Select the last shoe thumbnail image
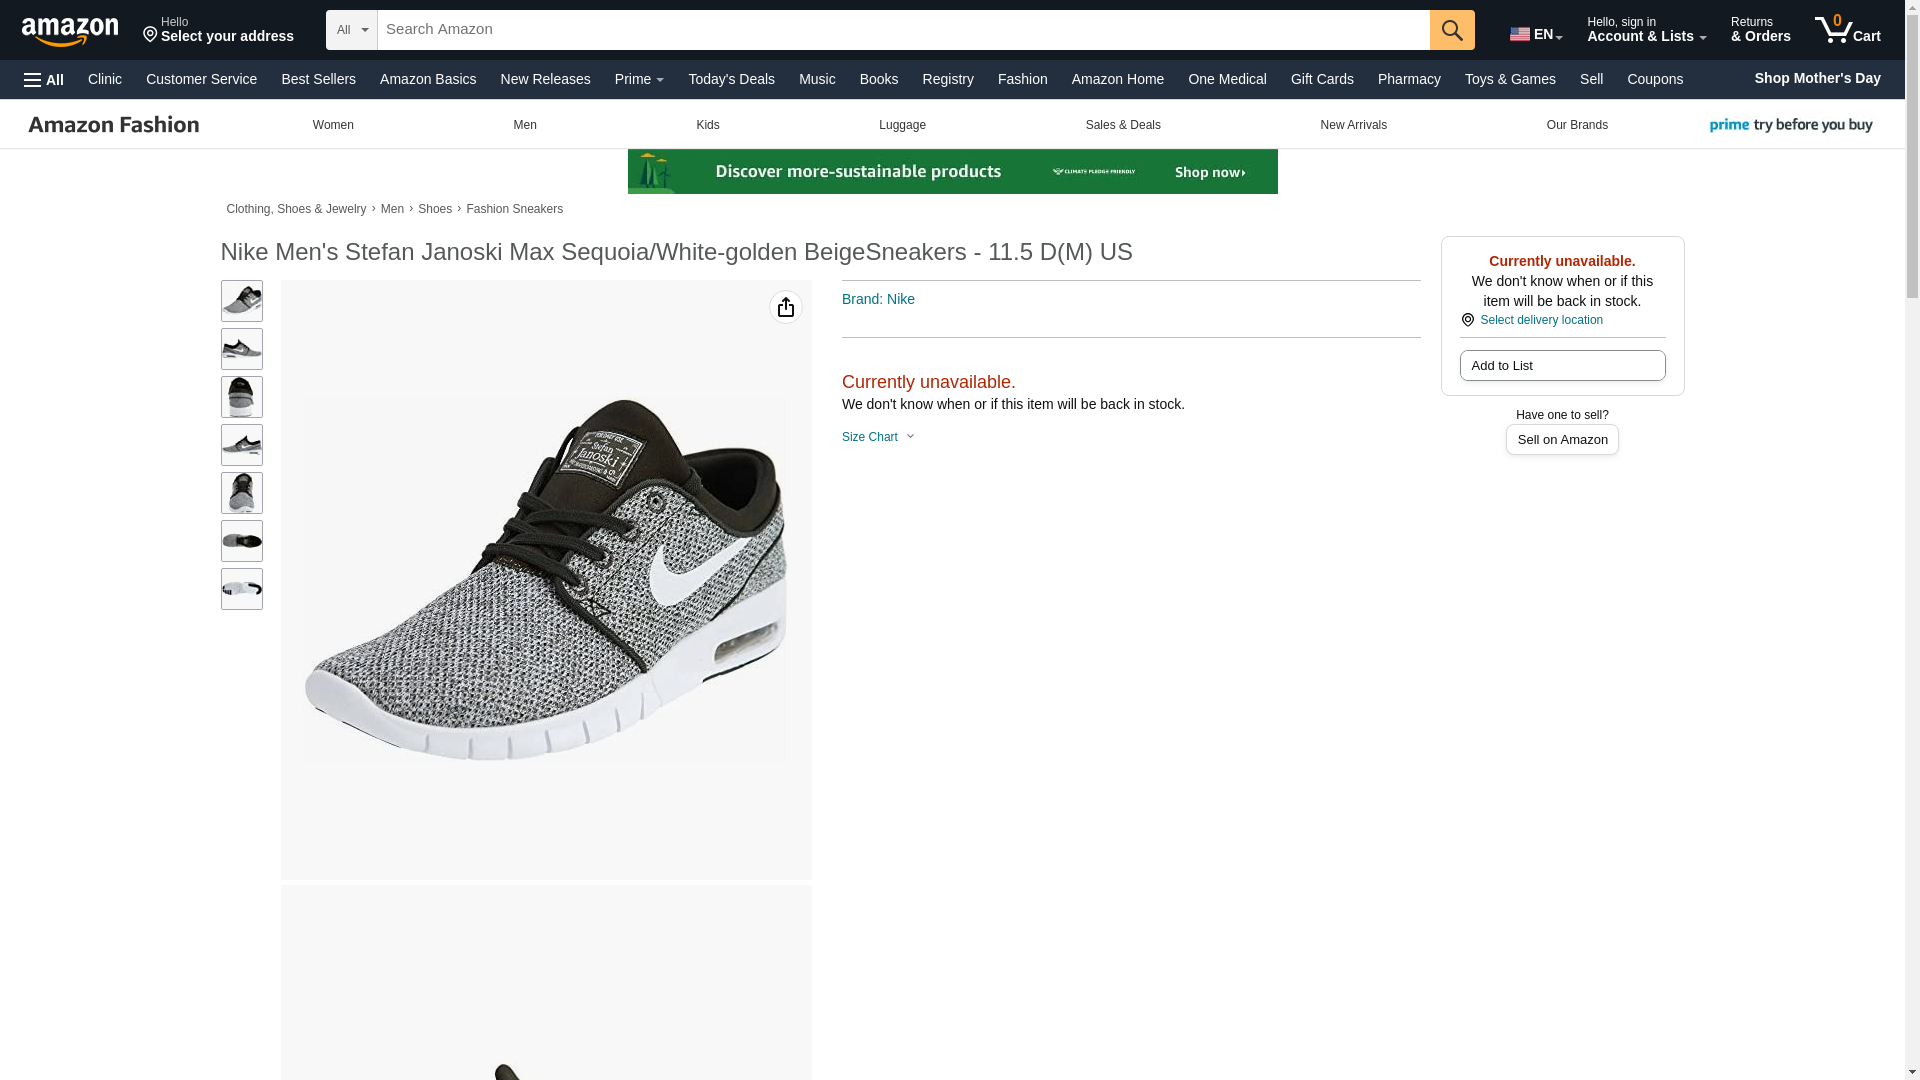Viewport: 1920px width, 1080px height. coord(241,589)
